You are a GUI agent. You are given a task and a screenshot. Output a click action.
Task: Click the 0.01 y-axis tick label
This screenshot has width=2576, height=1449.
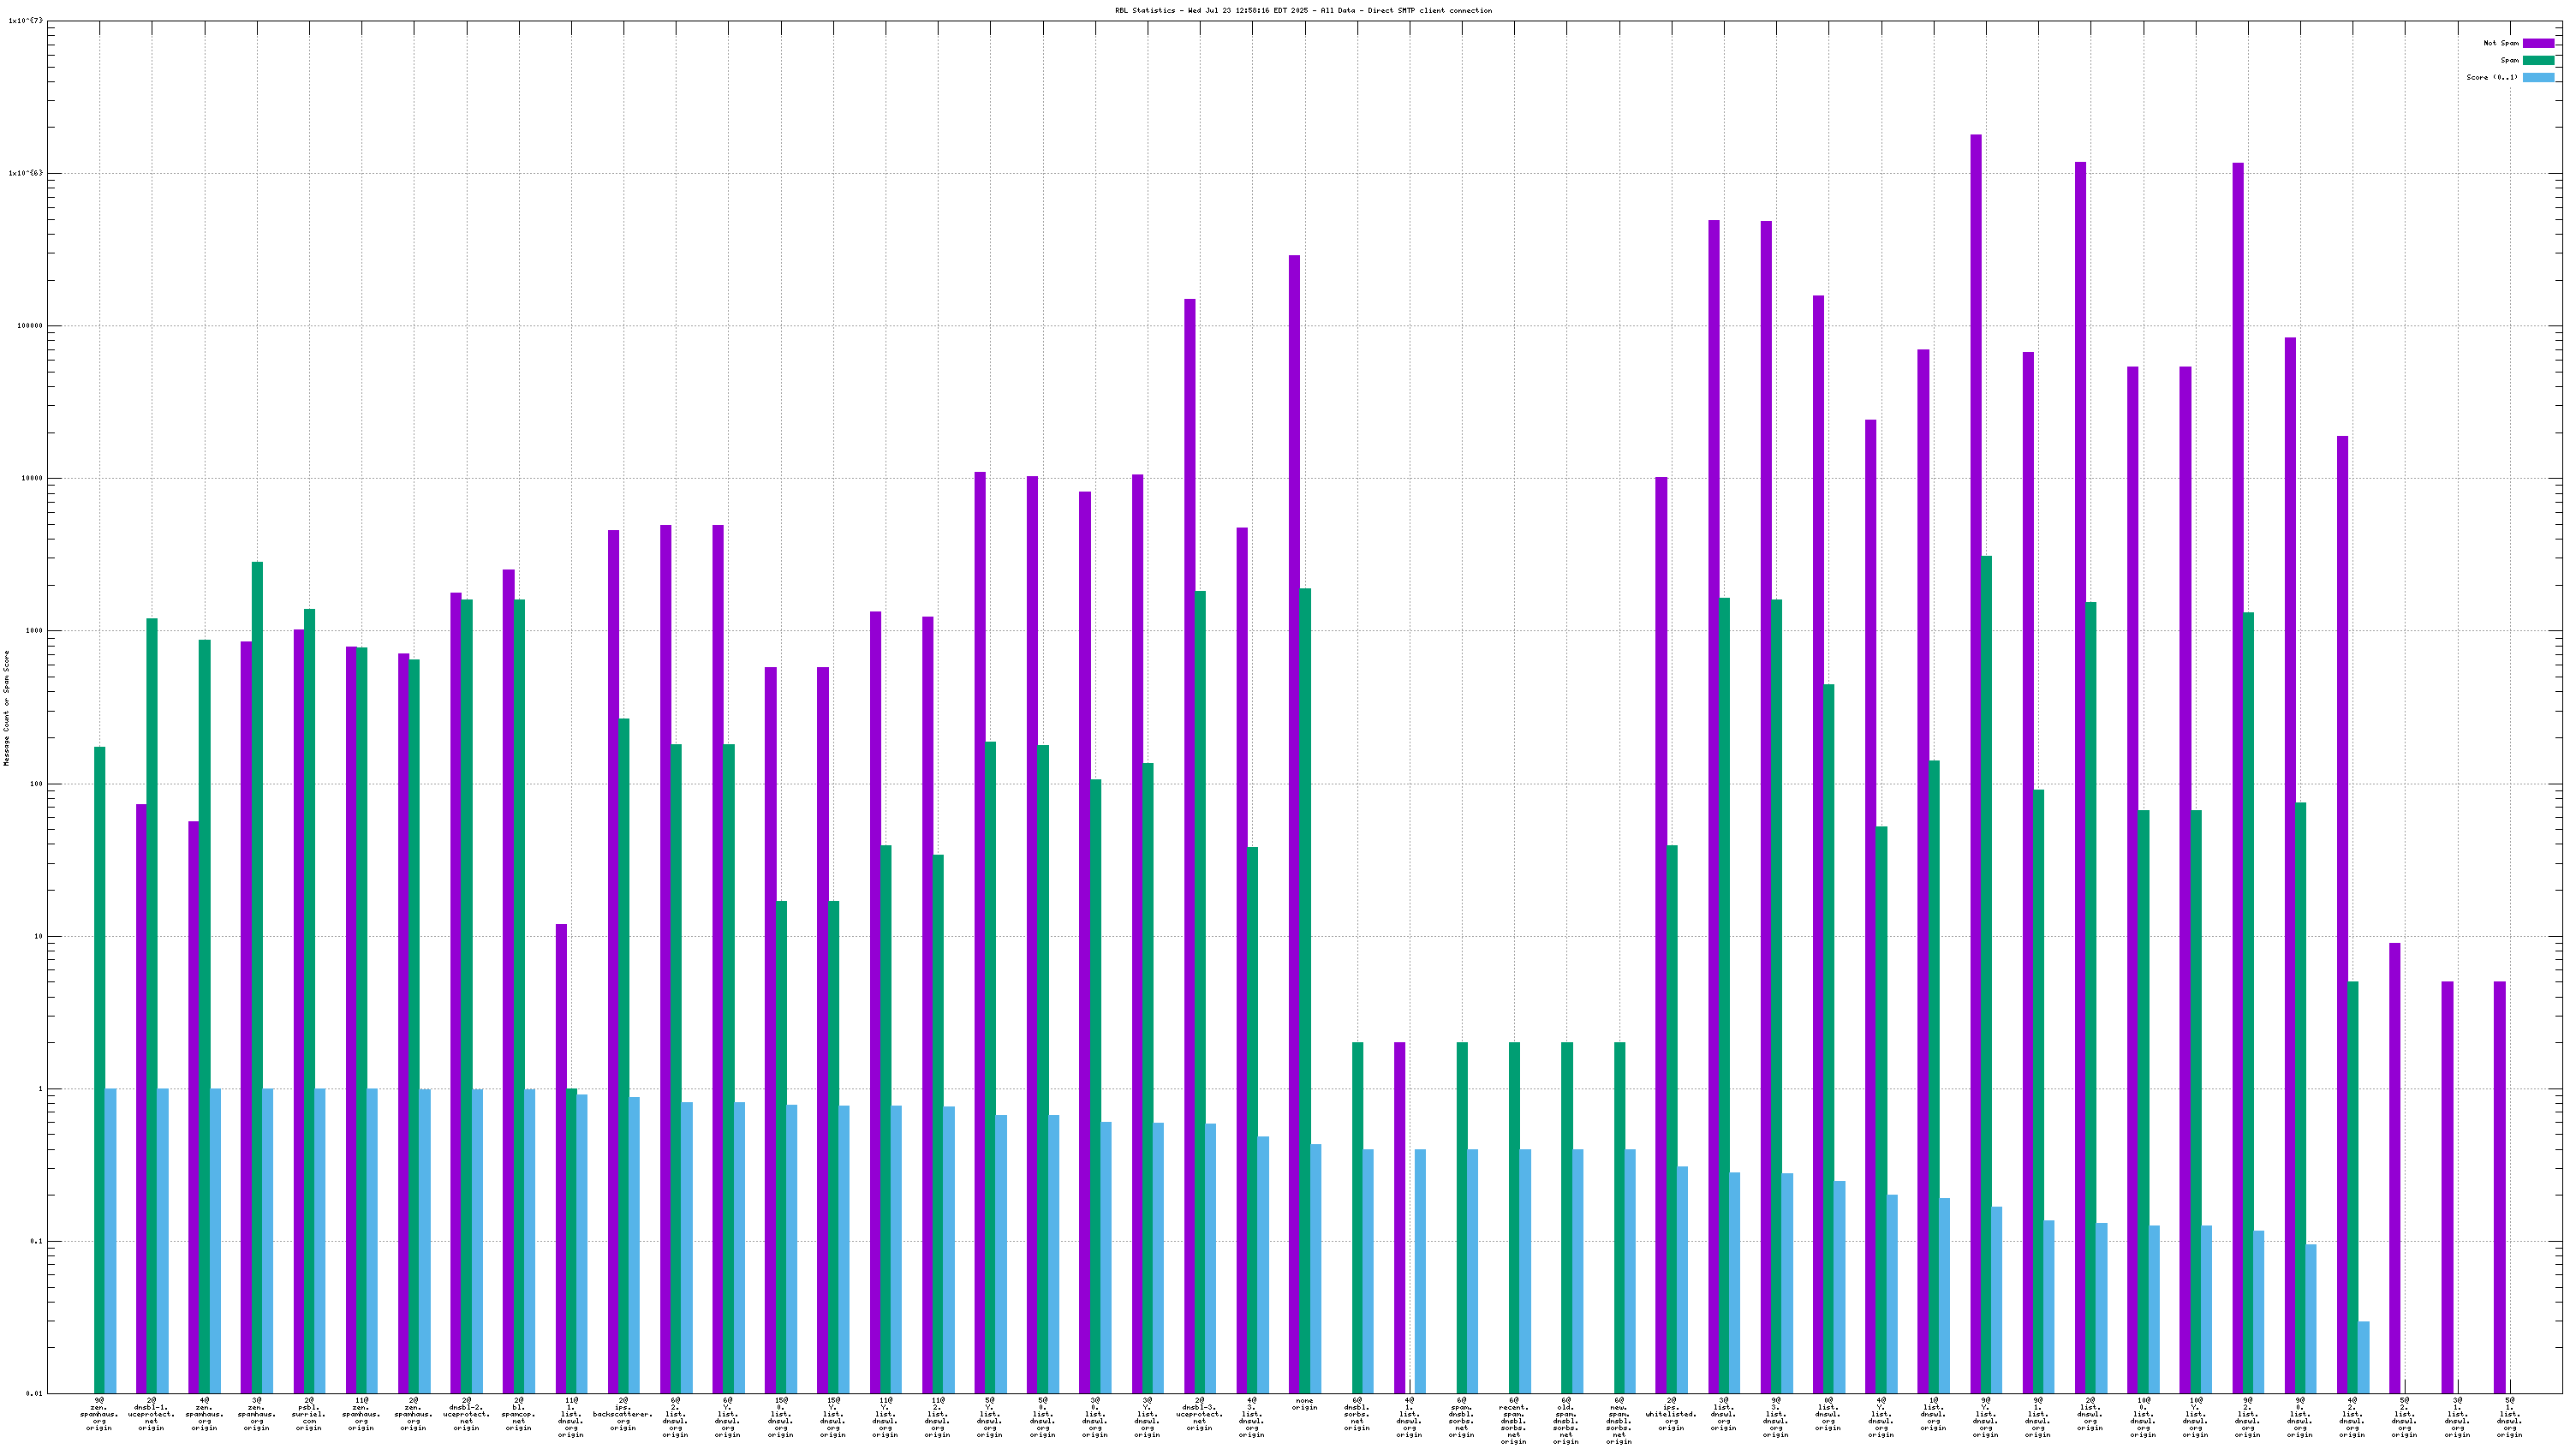click(x=34, y=1393)
